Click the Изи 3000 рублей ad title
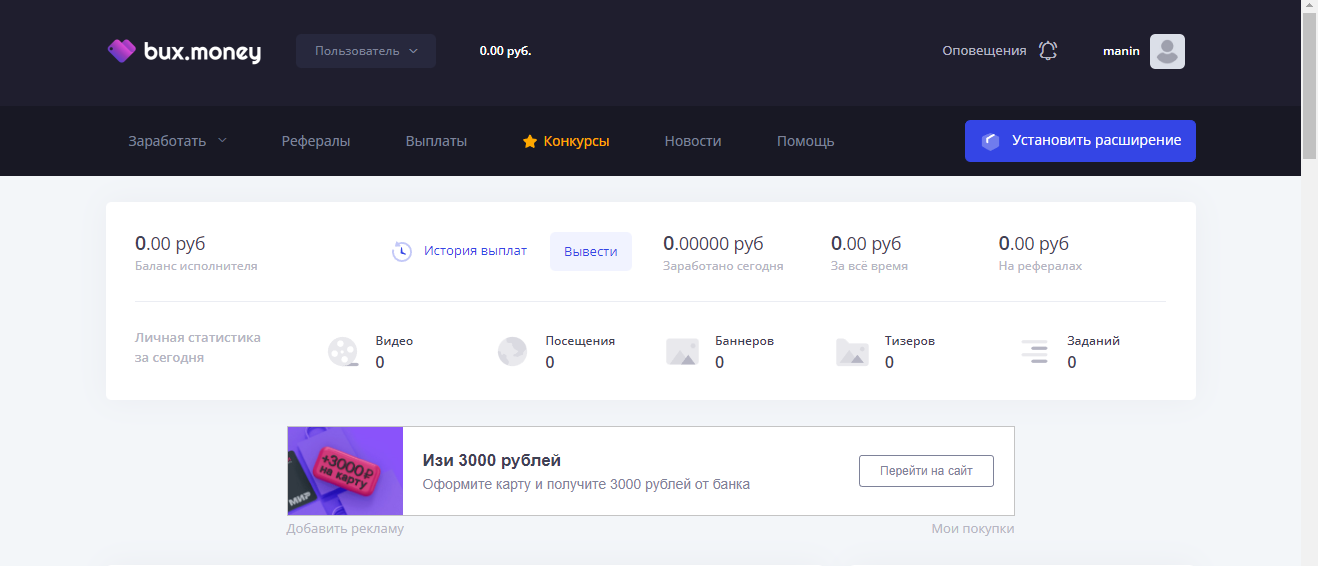This screenshot has width=1318, height=566. [492, 461]
